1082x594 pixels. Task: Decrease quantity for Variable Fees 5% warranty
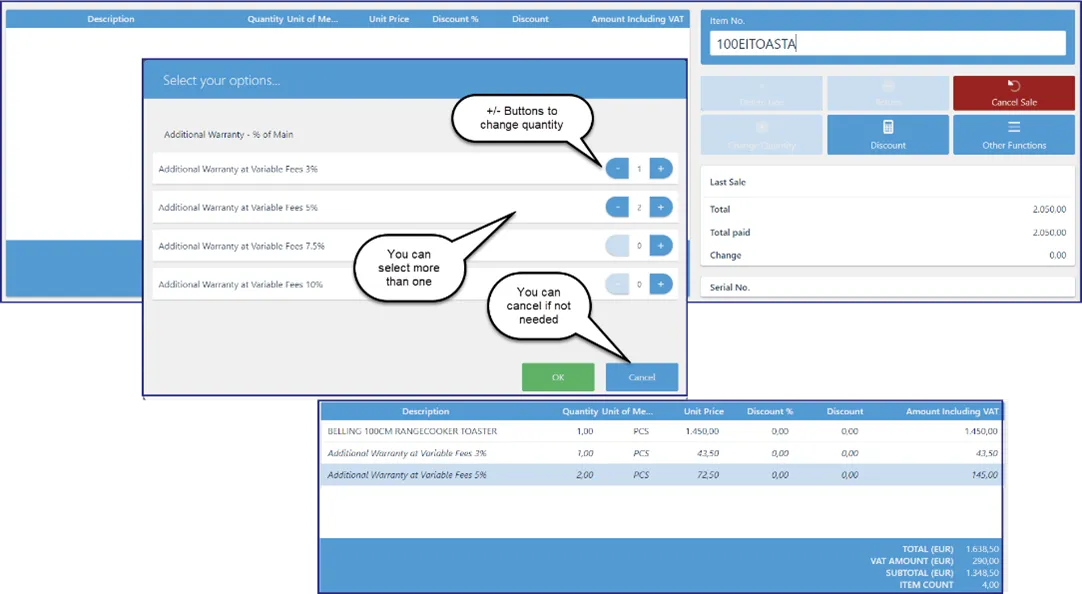(x=617, y=207)
